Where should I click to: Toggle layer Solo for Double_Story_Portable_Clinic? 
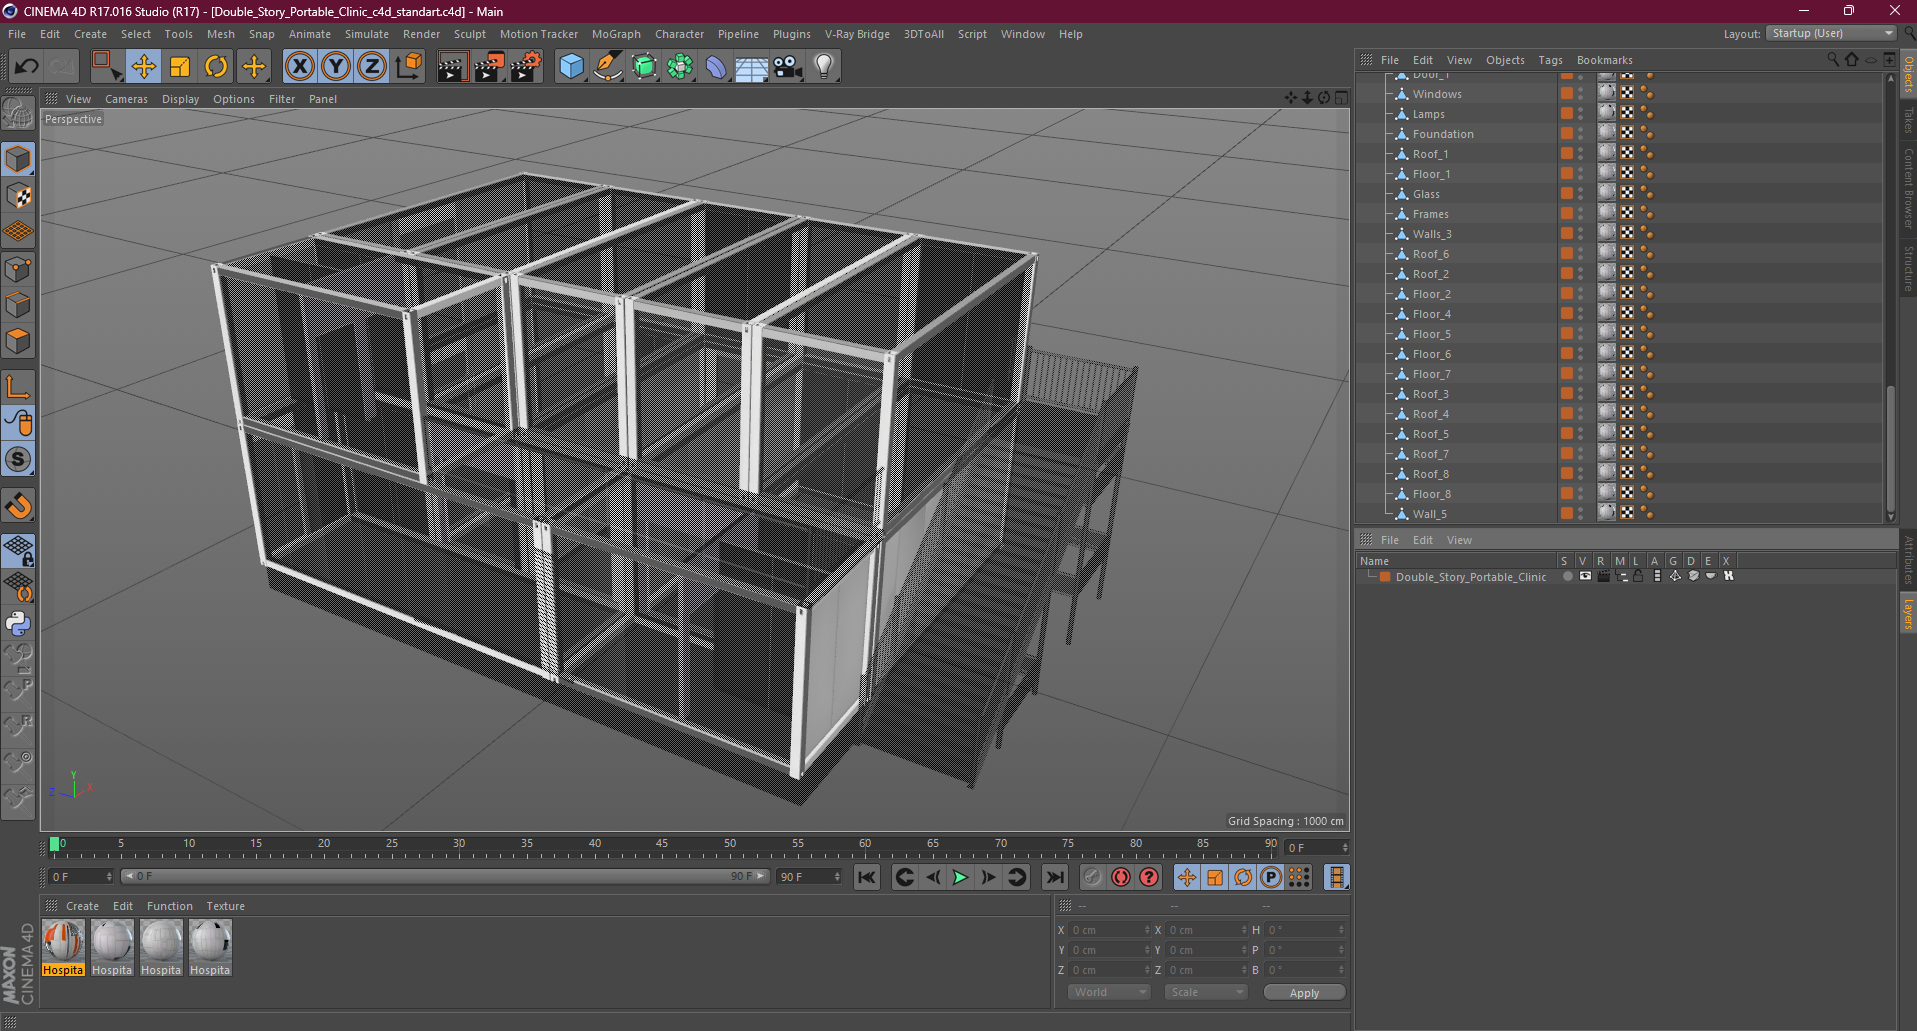[x=1567, y=577]
